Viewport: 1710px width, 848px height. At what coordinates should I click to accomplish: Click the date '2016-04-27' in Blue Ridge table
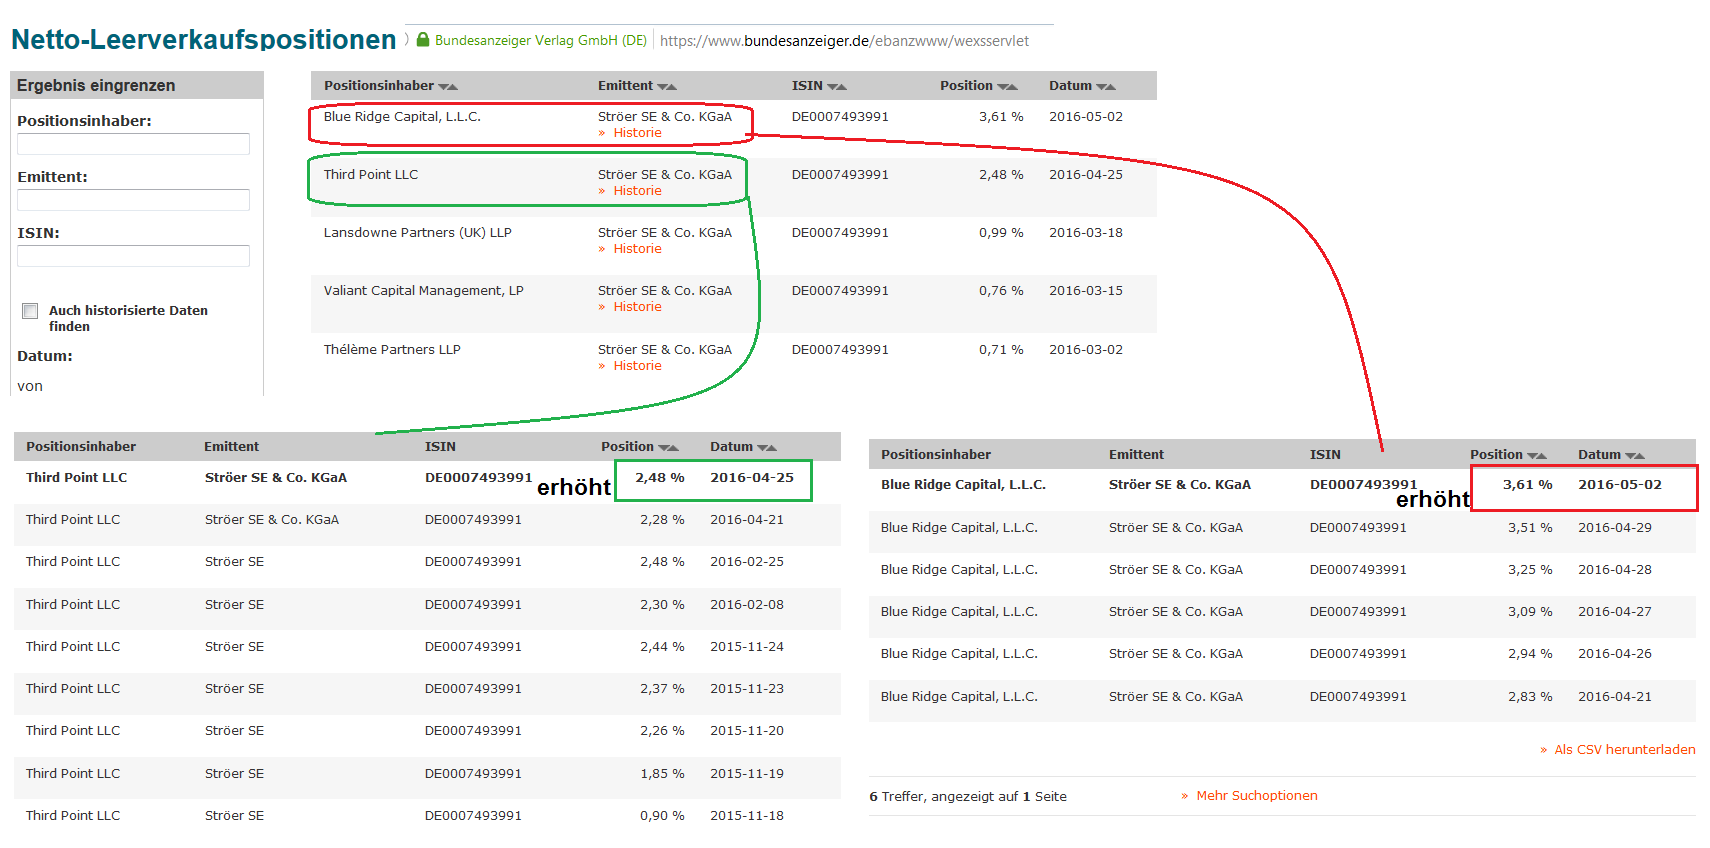1615,612
